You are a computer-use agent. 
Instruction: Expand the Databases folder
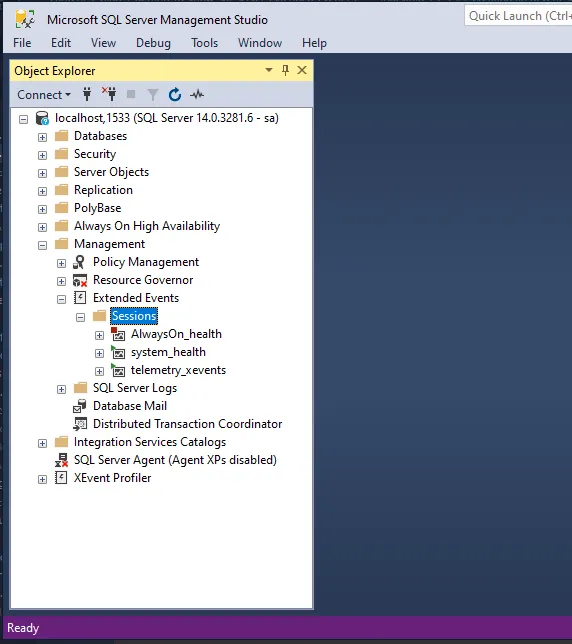[42, 137]
